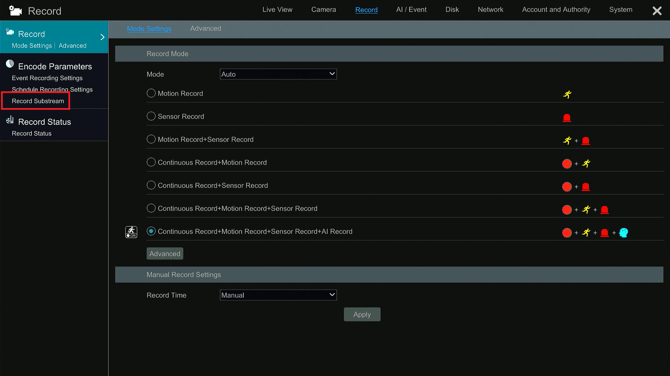Open Record Status link in sidebar
This screenshot has width=670, height=376.
point(32,133)
